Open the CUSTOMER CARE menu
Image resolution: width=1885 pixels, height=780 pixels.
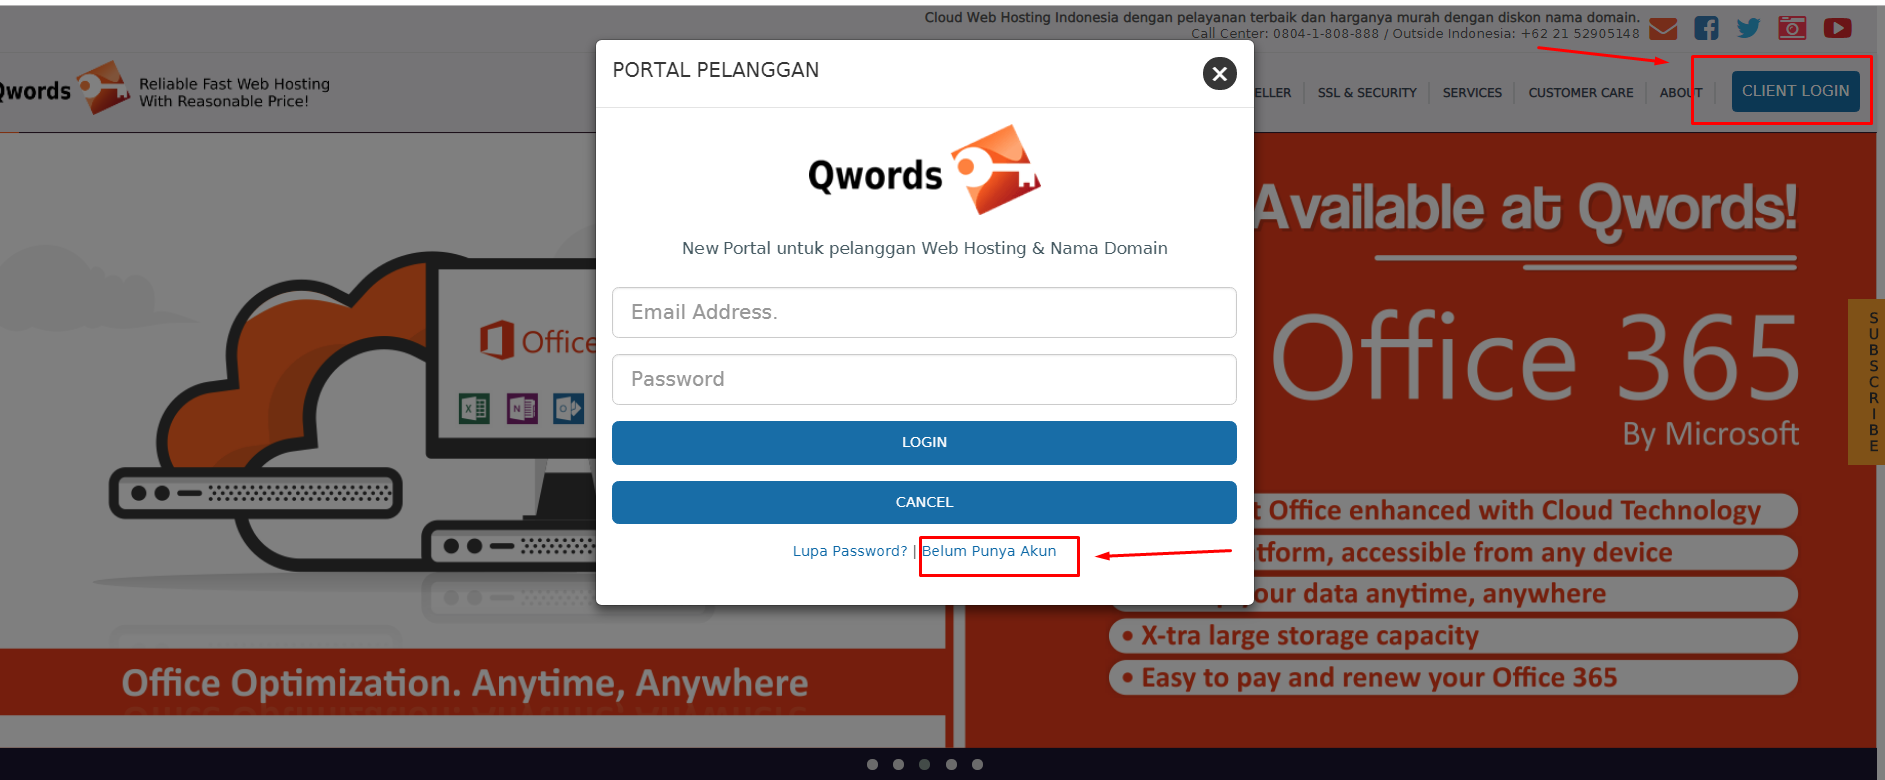(1580, 93)
